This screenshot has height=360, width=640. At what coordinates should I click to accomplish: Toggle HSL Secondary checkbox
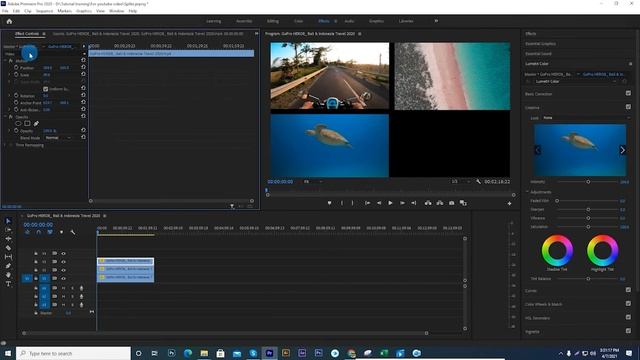pyautogui.click(x=628, y=317)
